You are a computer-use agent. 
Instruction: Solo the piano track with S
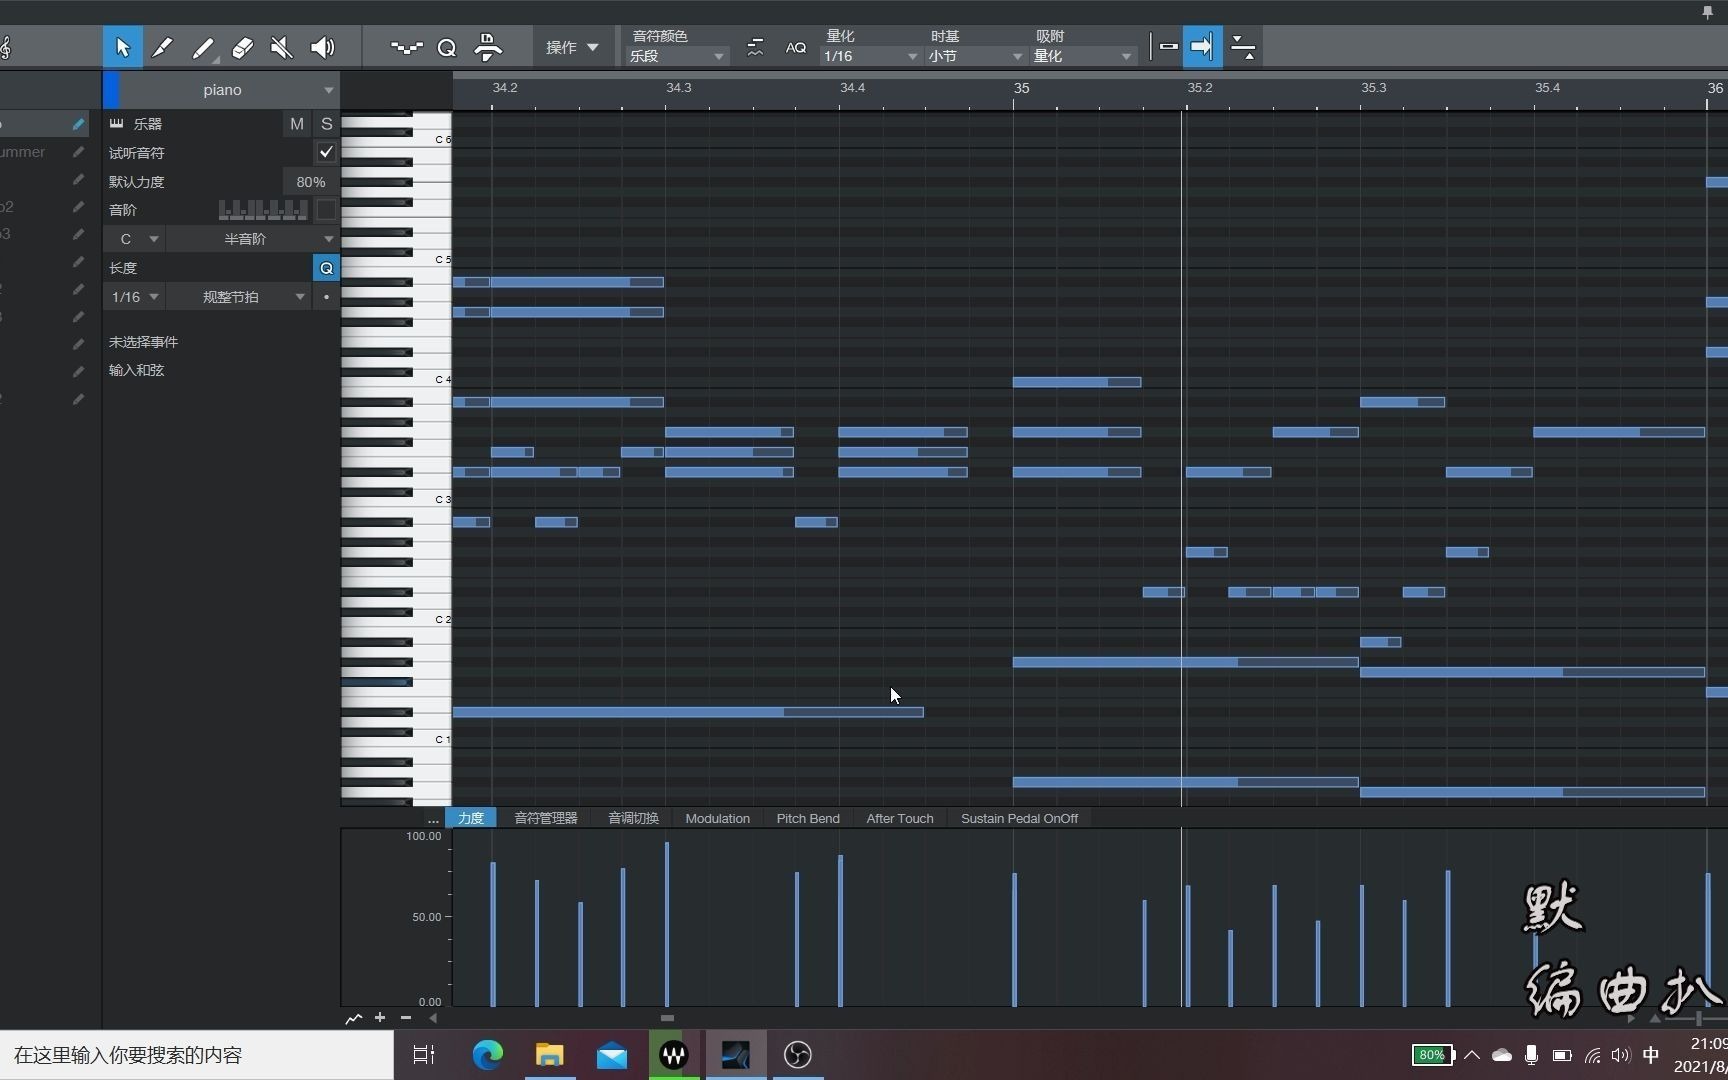pos(326,124)
